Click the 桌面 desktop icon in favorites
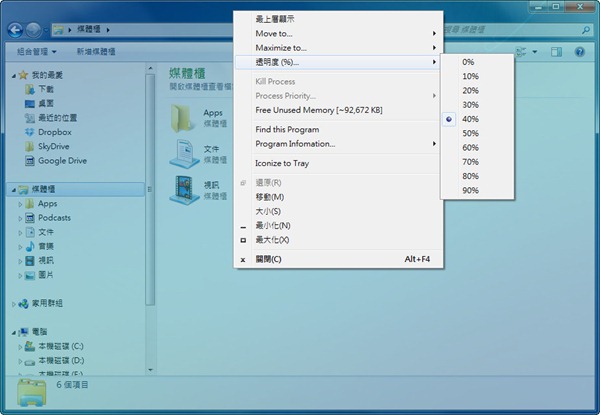 click(29, 104)
